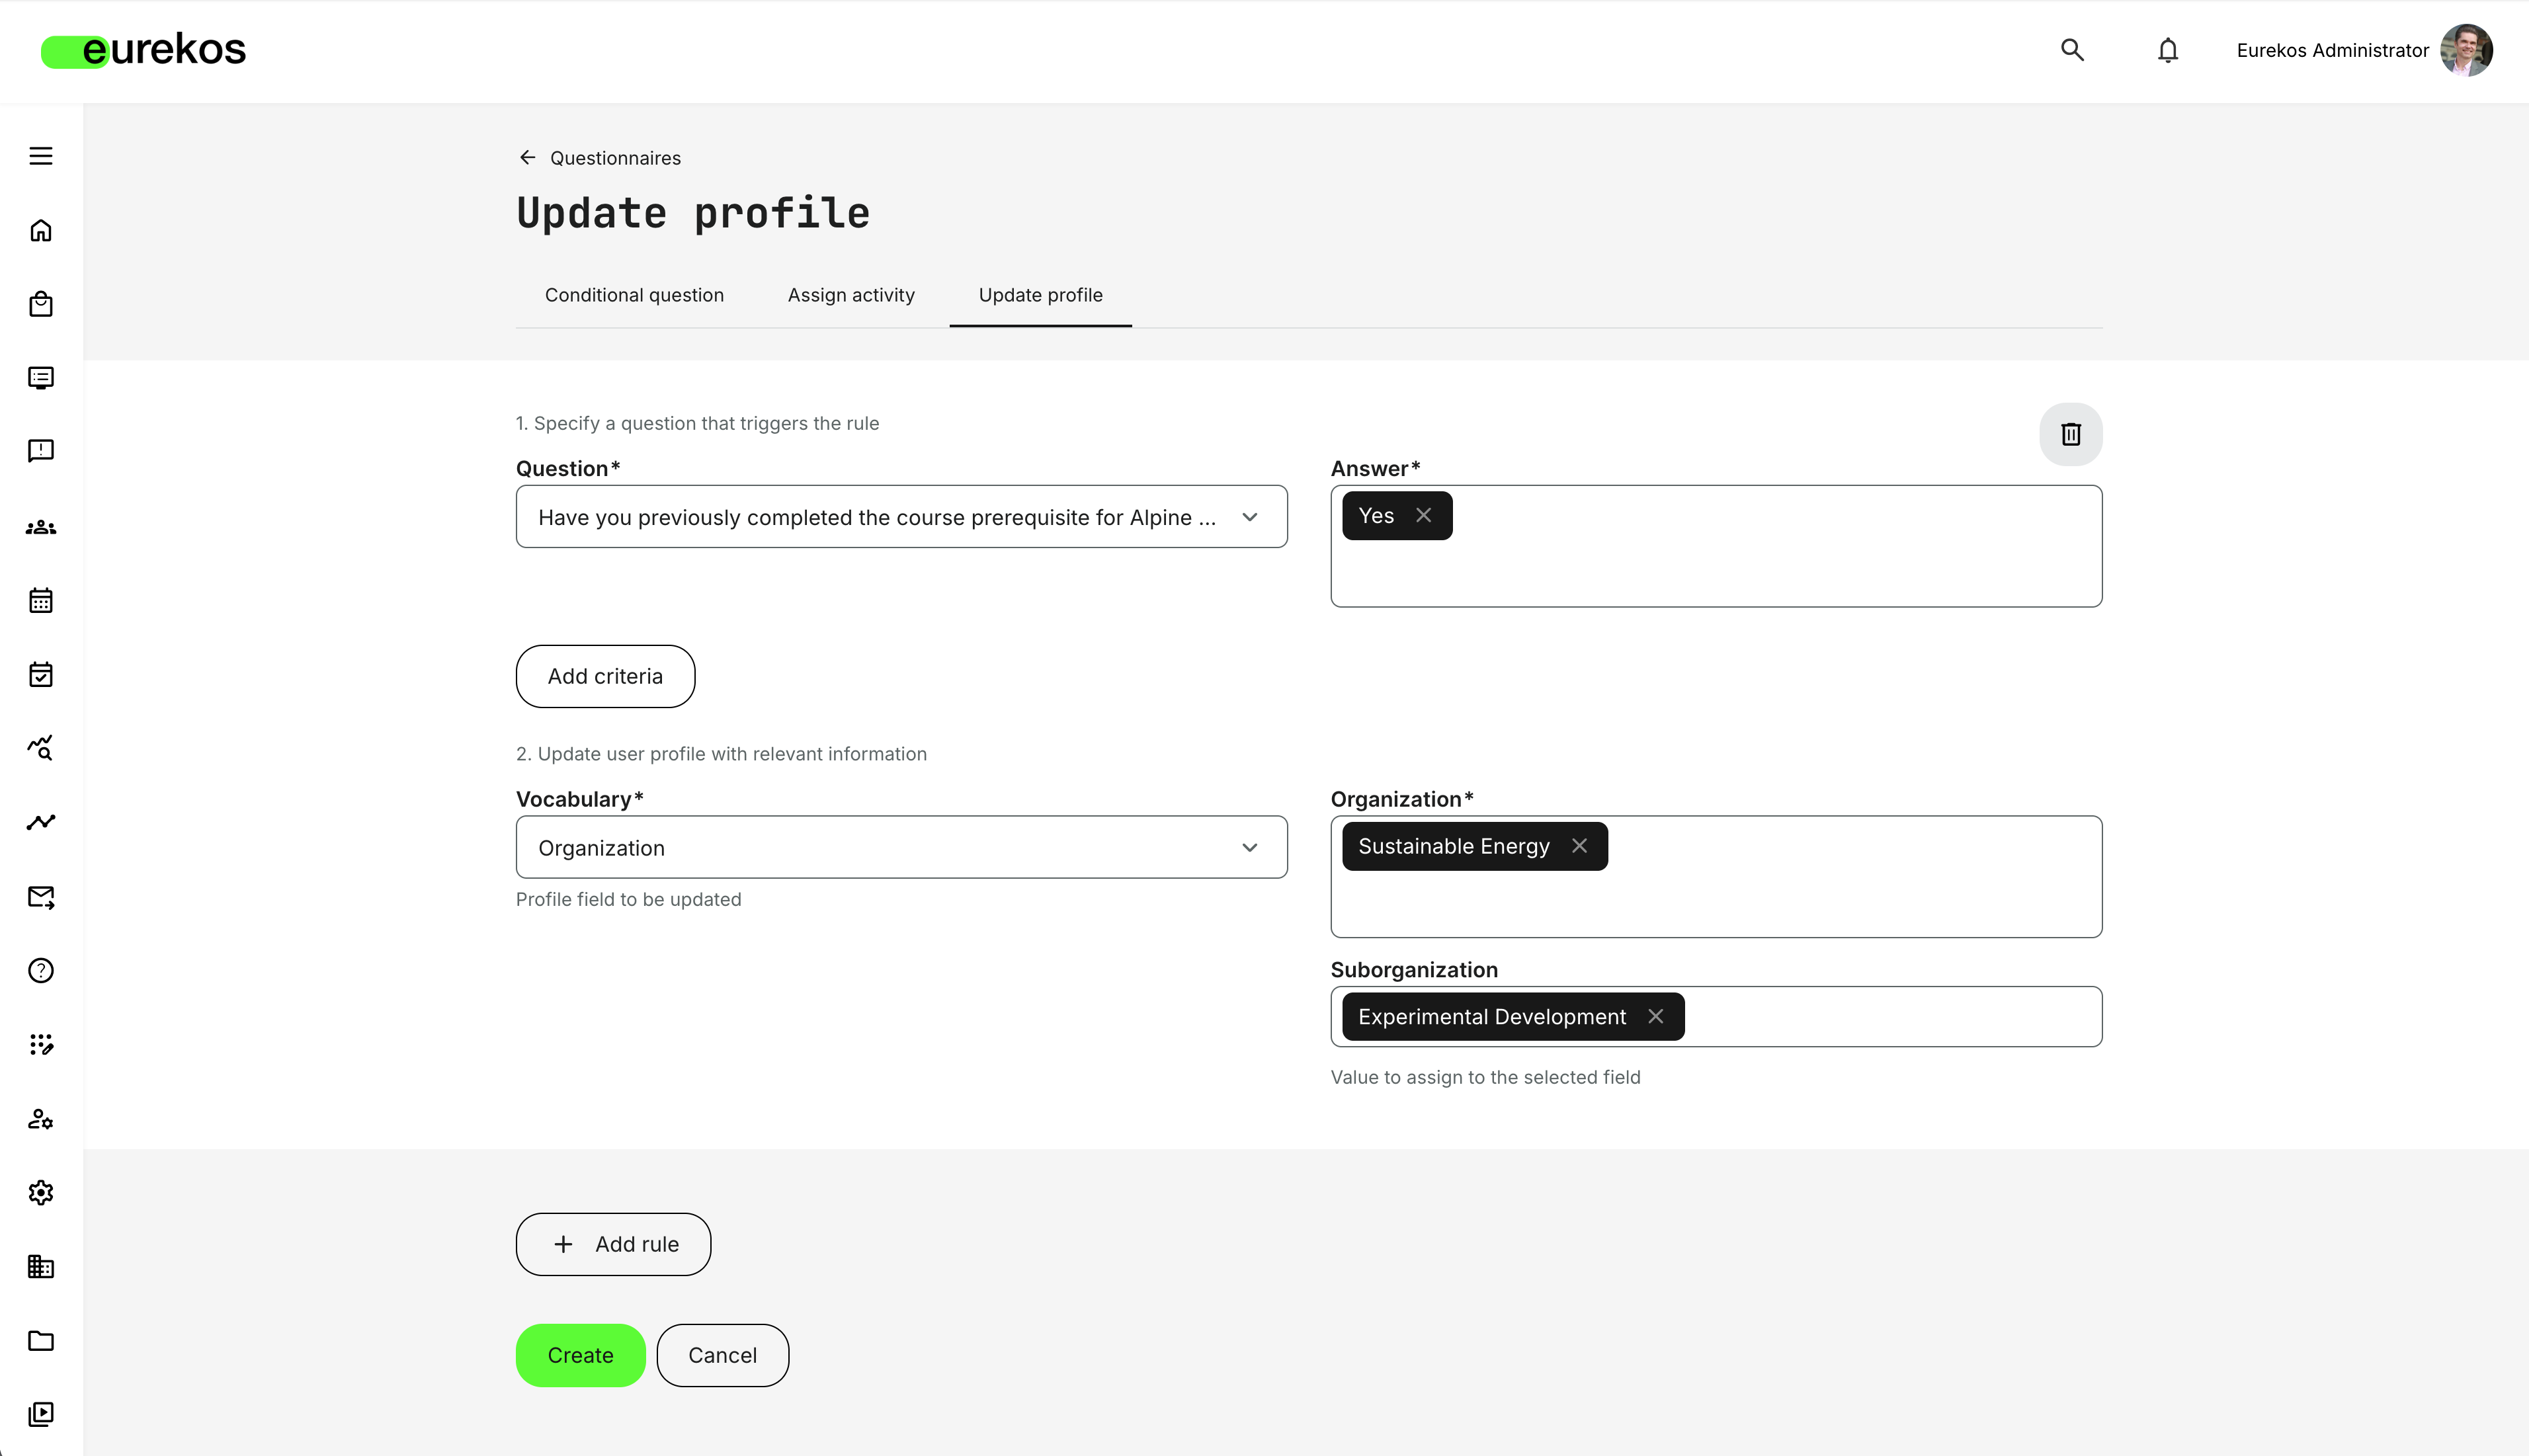This screenshot has width=2529, height=1456.
Task: Open notifications via the bell icon
Action: click(2167, 50)
